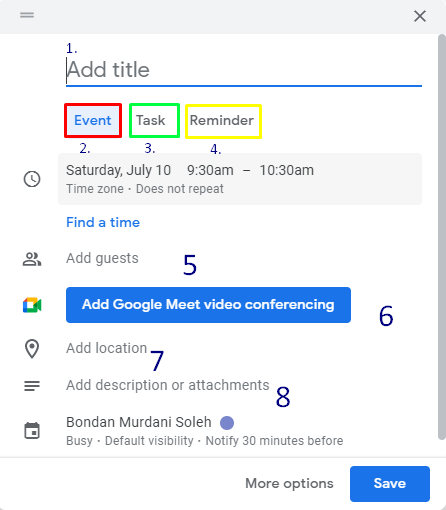This screenshot has width=446, height=510.
Task: Open the 10:30am end time dropdown
Action: click(x=287, y=170)
